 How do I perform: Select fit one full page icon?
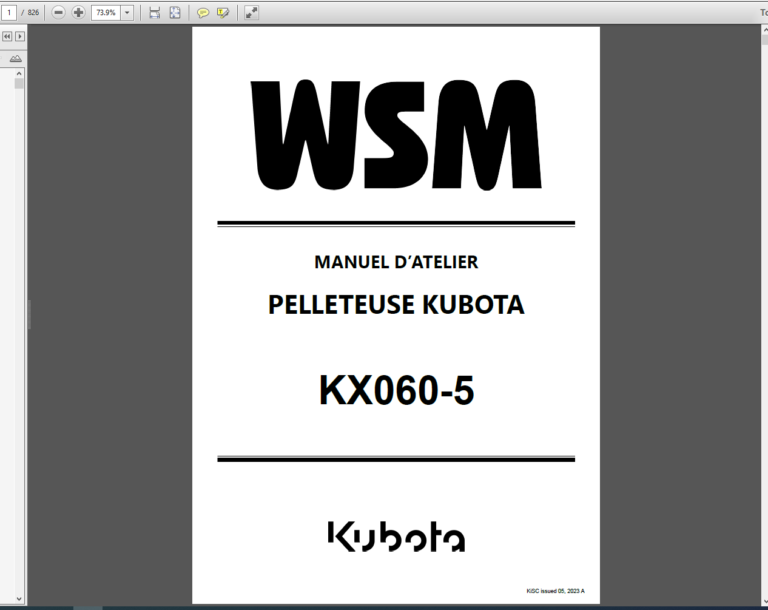175,13
